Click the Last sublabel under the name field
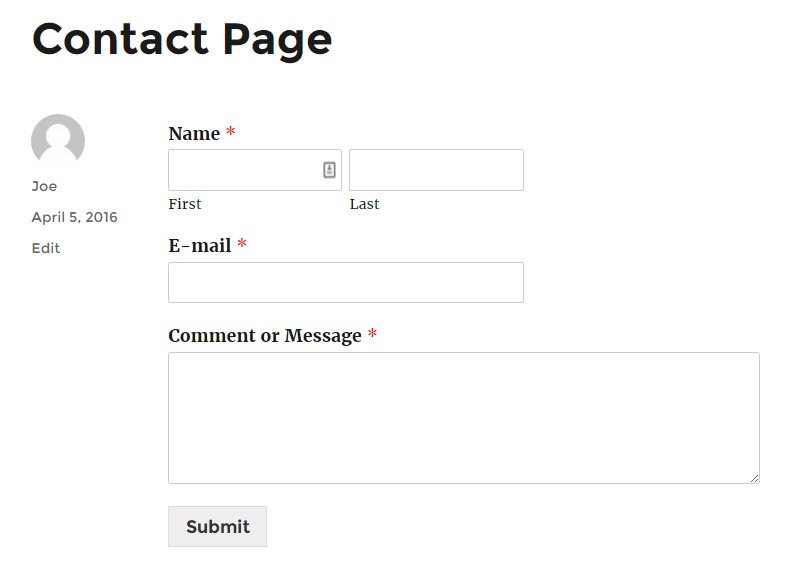Screen dimensions: 800x572 [364, 204]
